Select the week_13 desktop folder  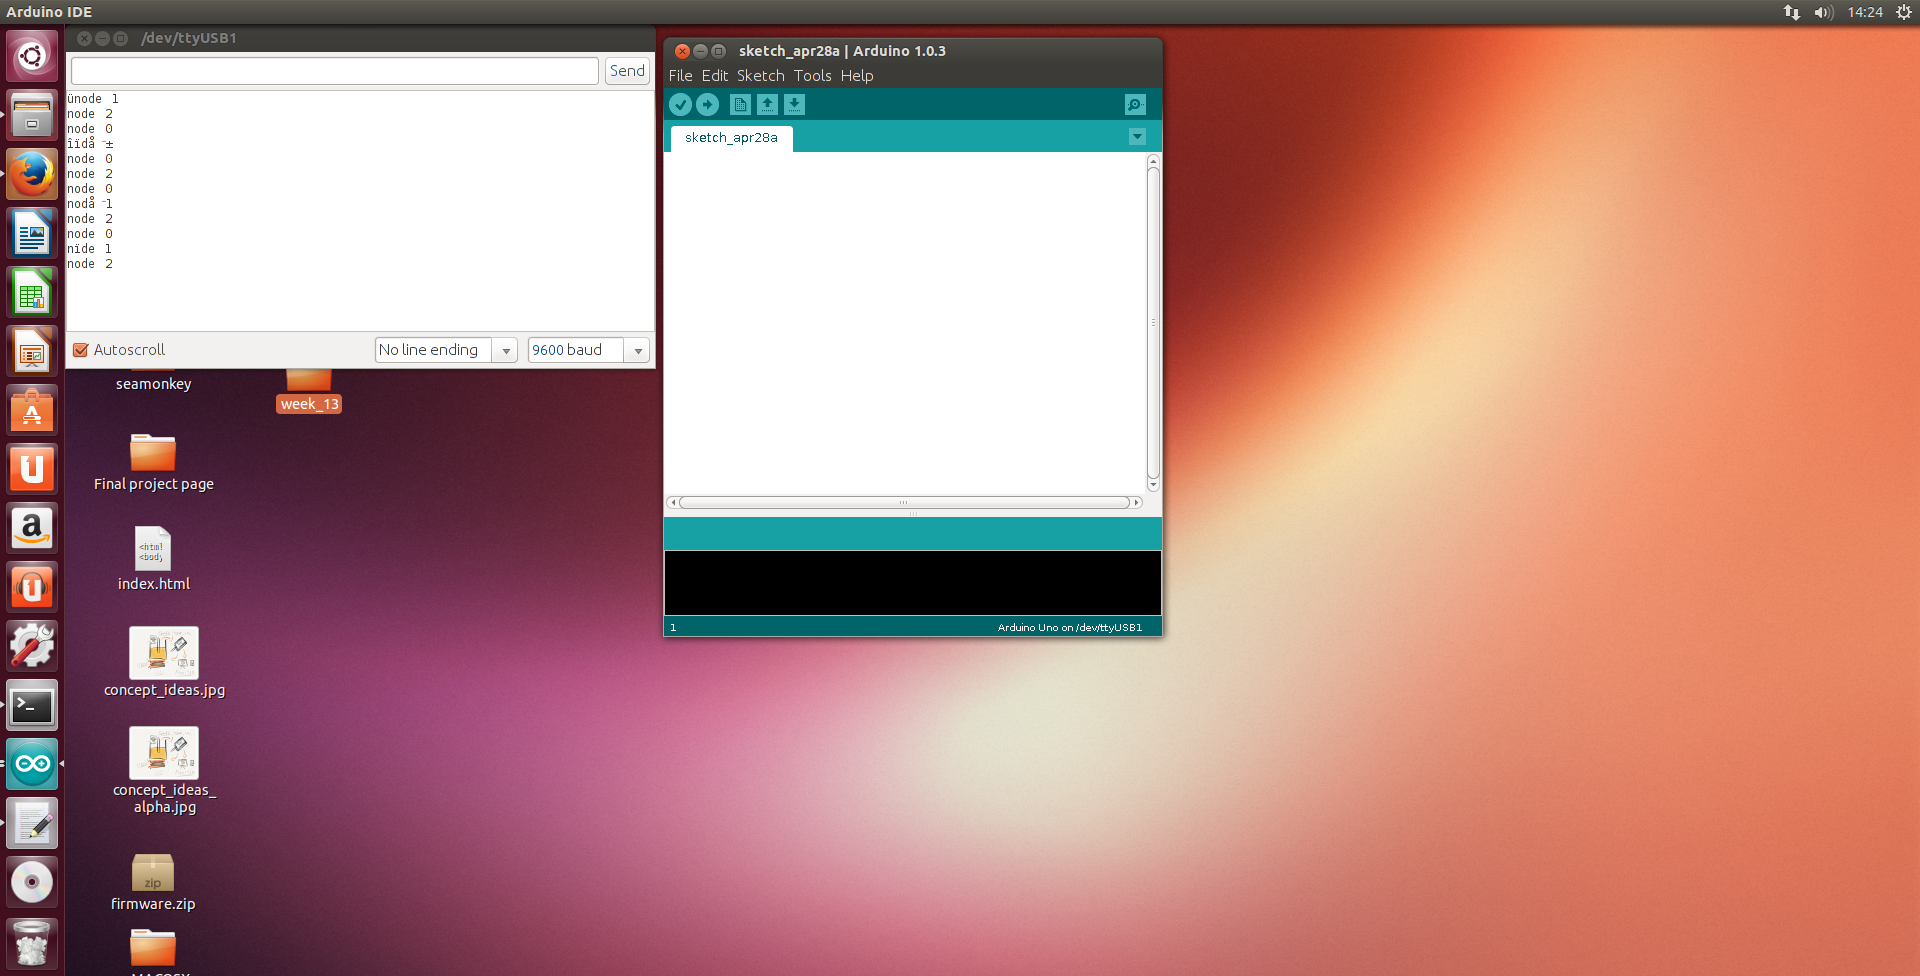309,392
